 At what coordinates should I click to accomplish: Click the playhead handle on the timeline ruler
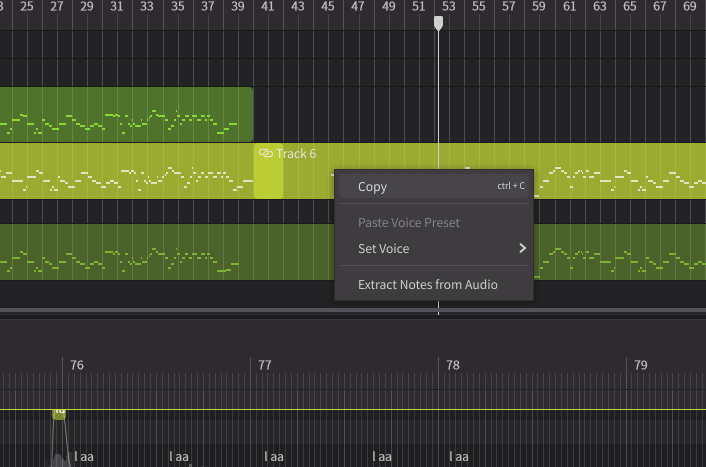tap(438, 23)
